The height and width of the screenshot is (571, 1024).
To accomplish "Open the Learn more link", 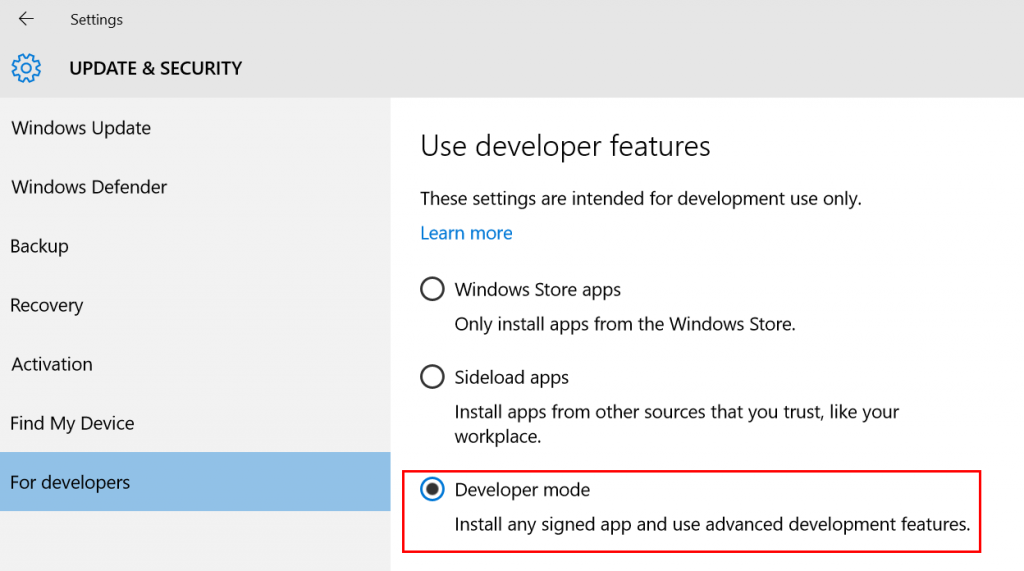I will 466,233.
